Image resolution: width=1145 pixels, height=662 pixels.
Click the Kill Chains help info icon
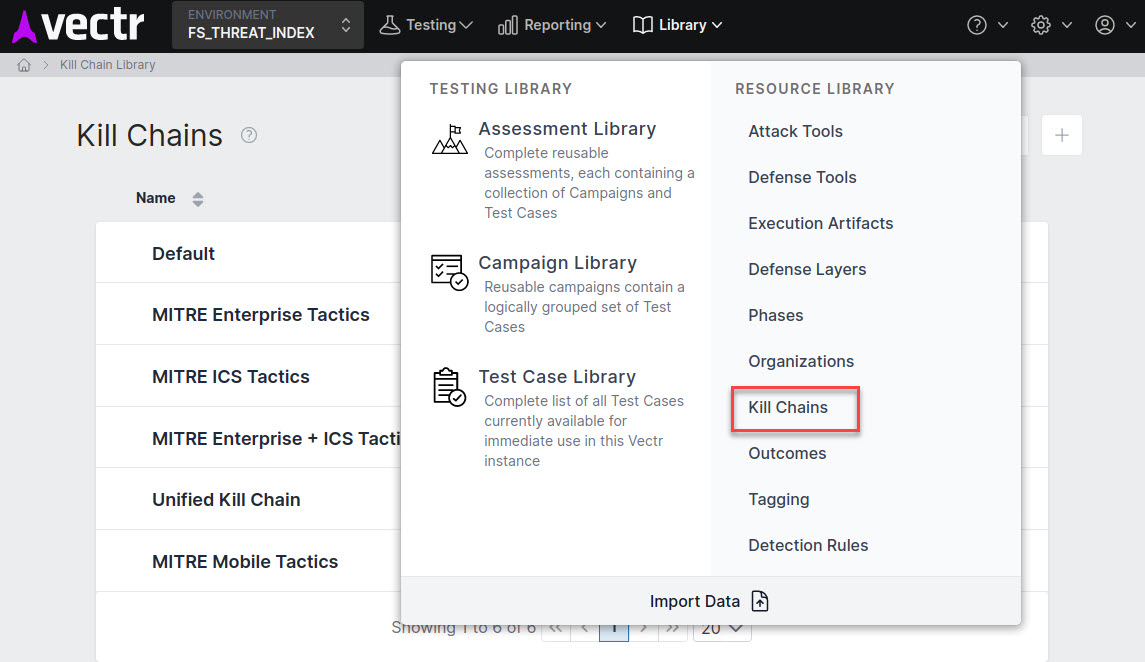[249, 135]
